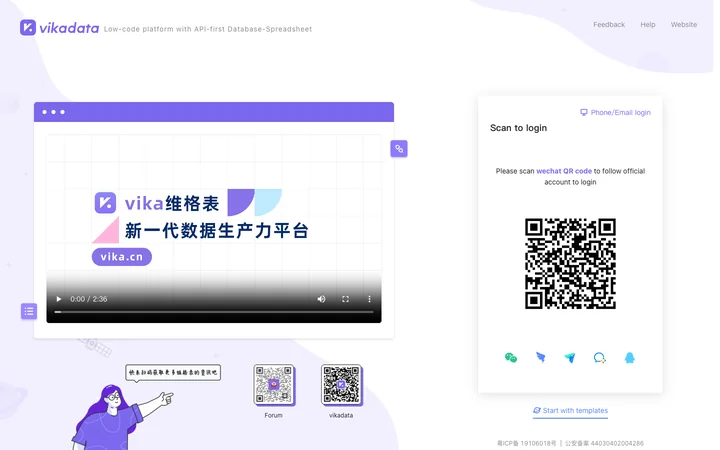Choose the DingTalk login icon

540,357
